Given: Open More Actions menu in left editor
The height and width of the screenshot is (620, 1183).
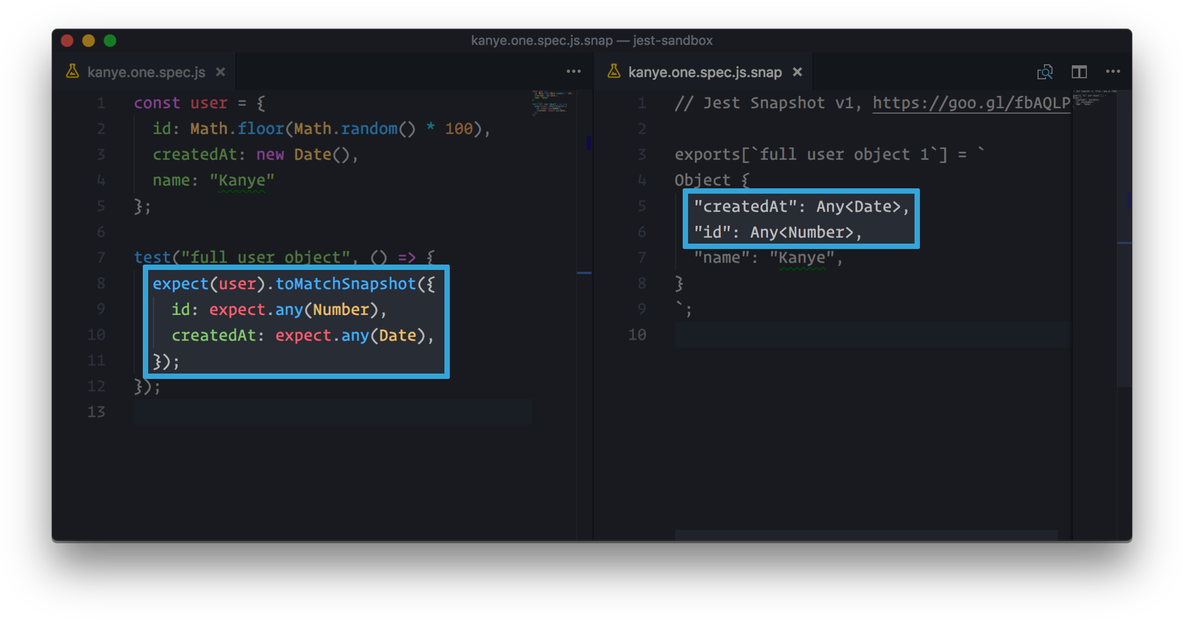Looking at the screenshot, I should (x=573, y=72).
